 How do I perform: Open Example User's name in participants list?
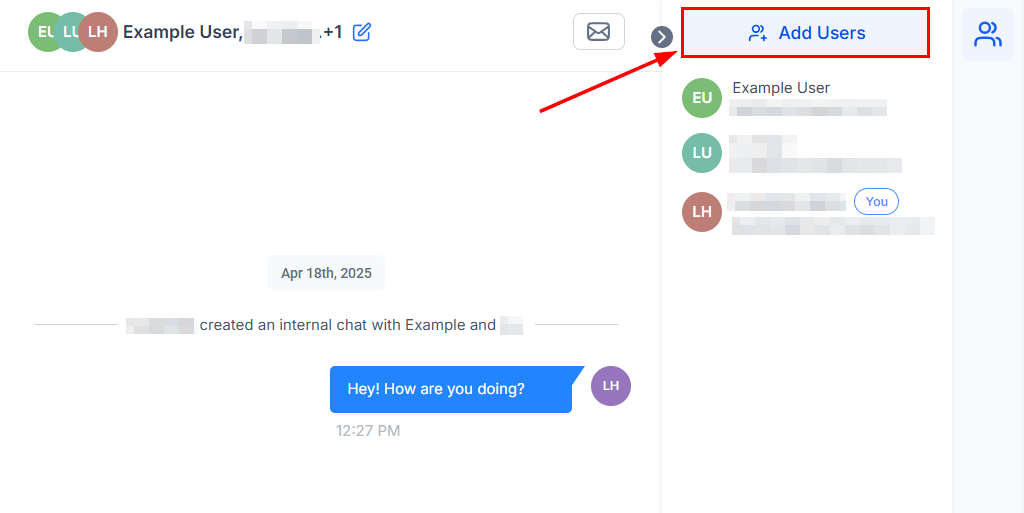[781, 88]
